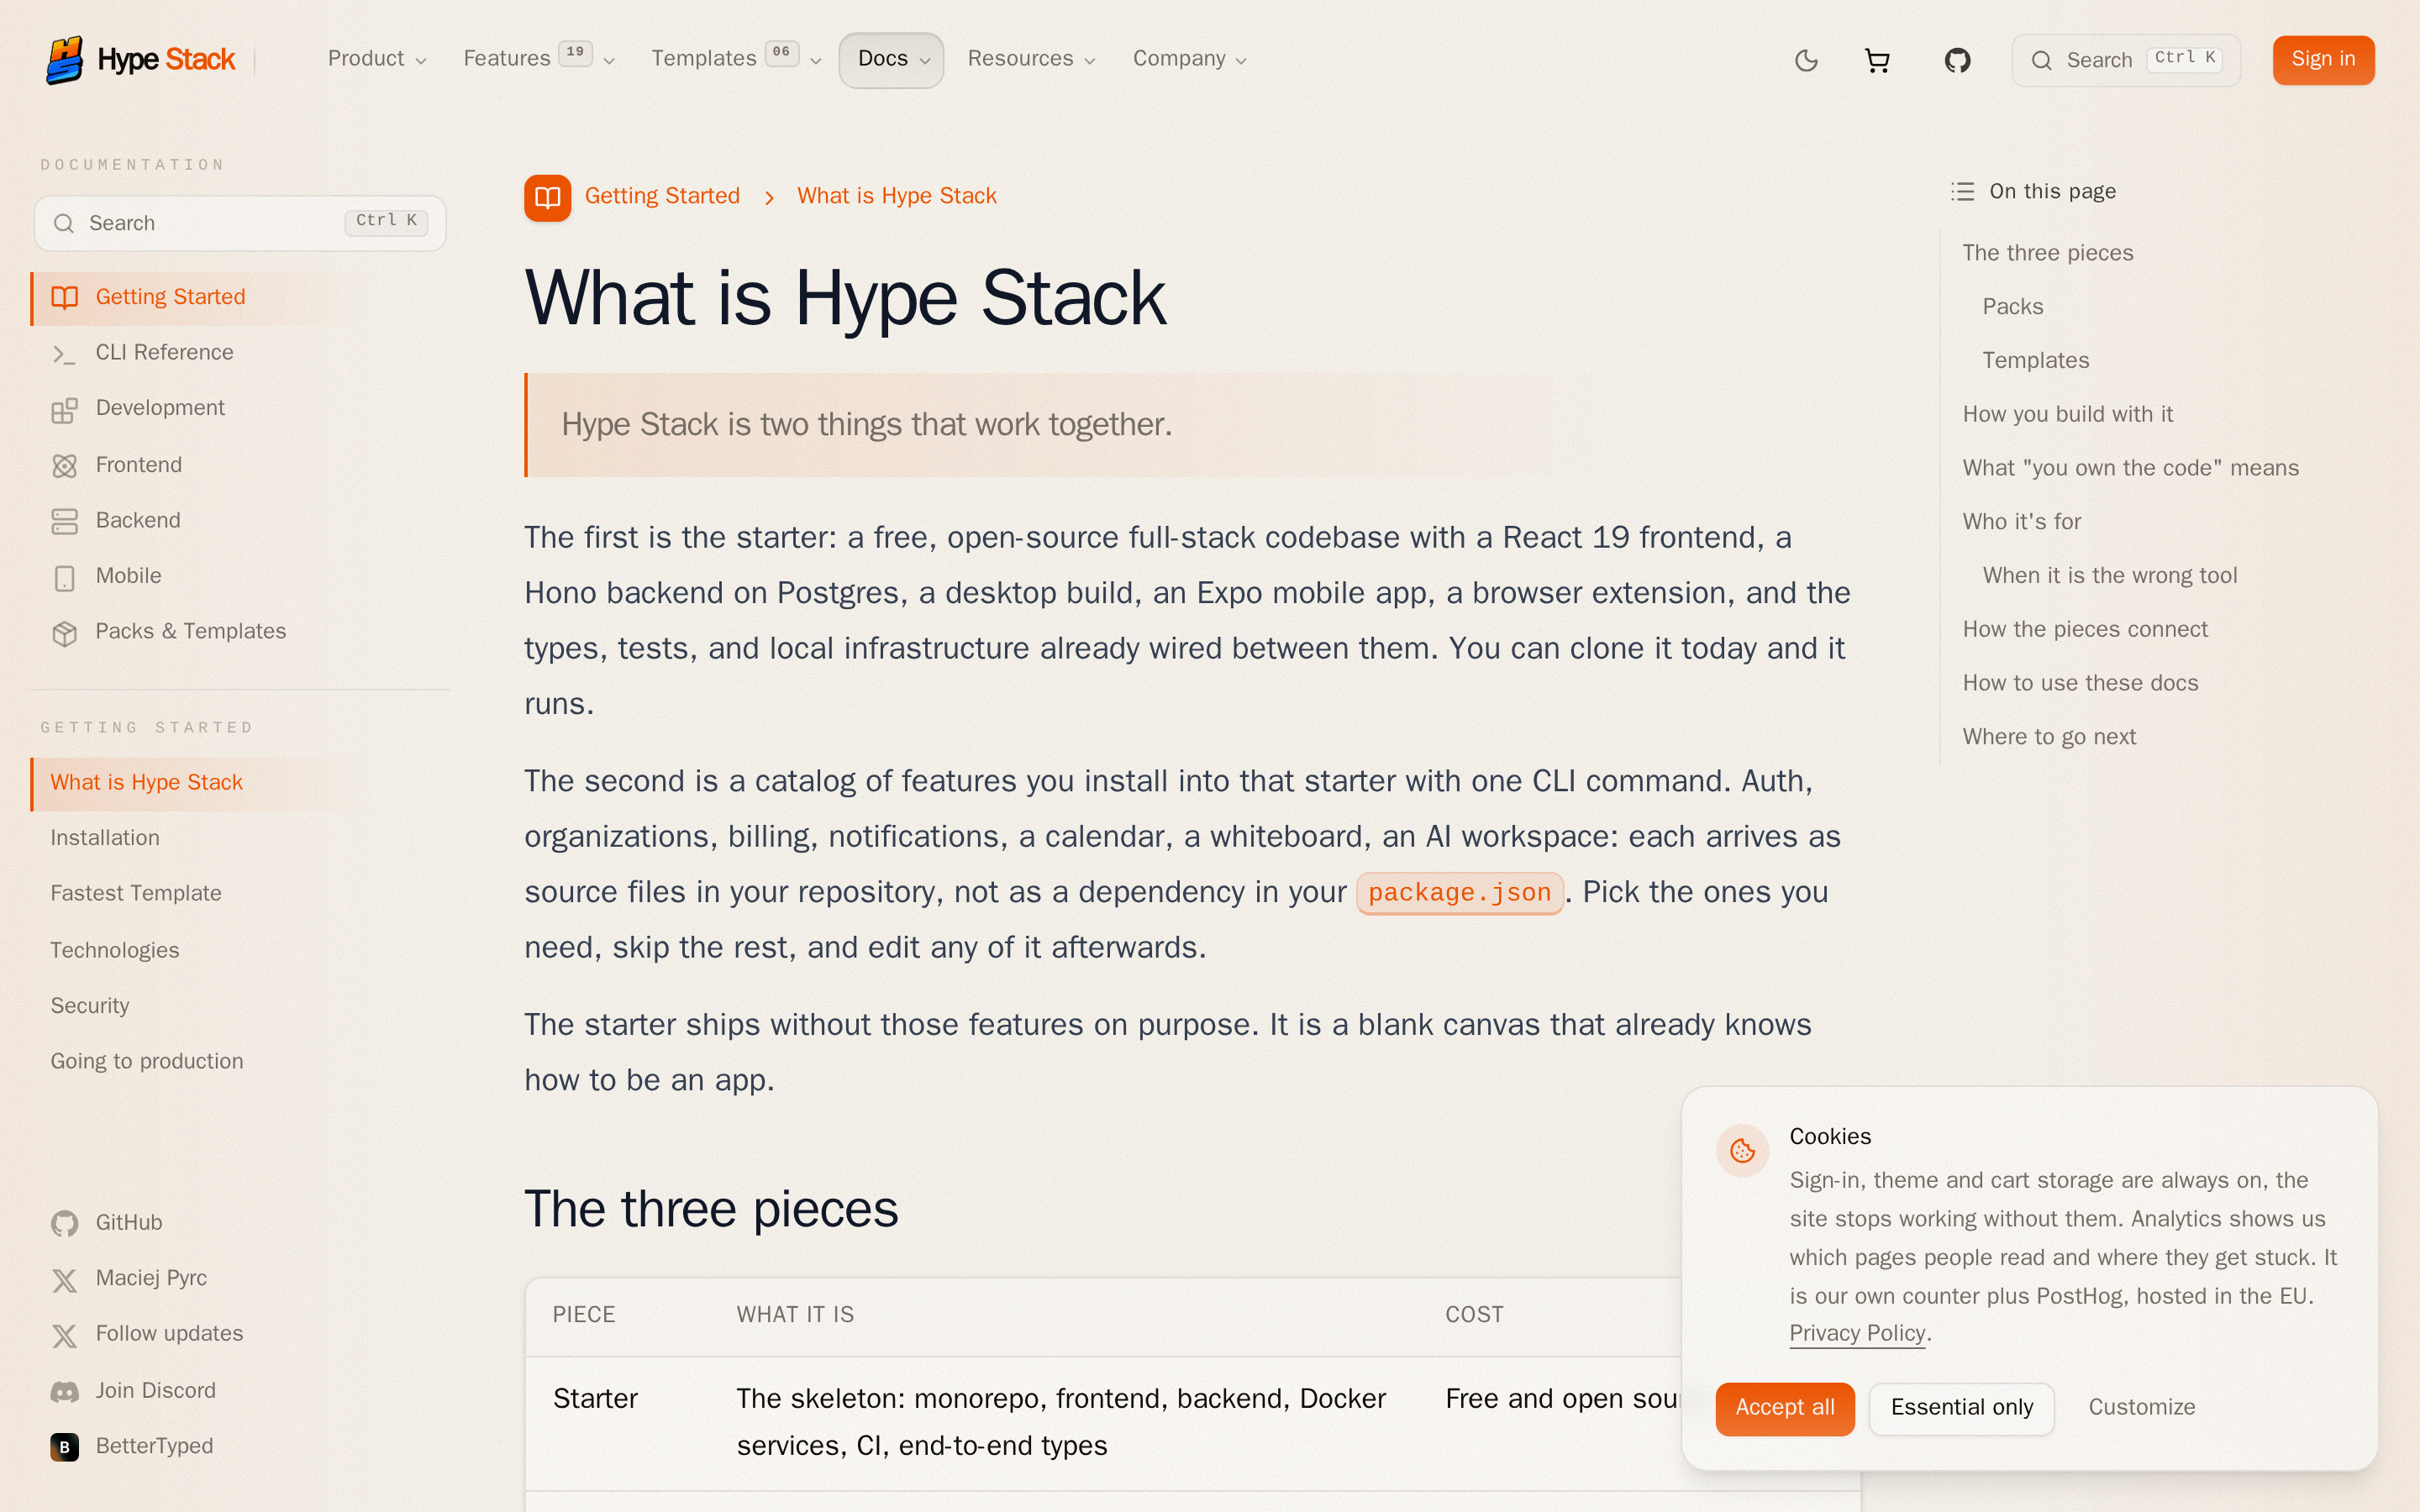Open Backend docs section

pyautogui.click(x=240, y=521)
